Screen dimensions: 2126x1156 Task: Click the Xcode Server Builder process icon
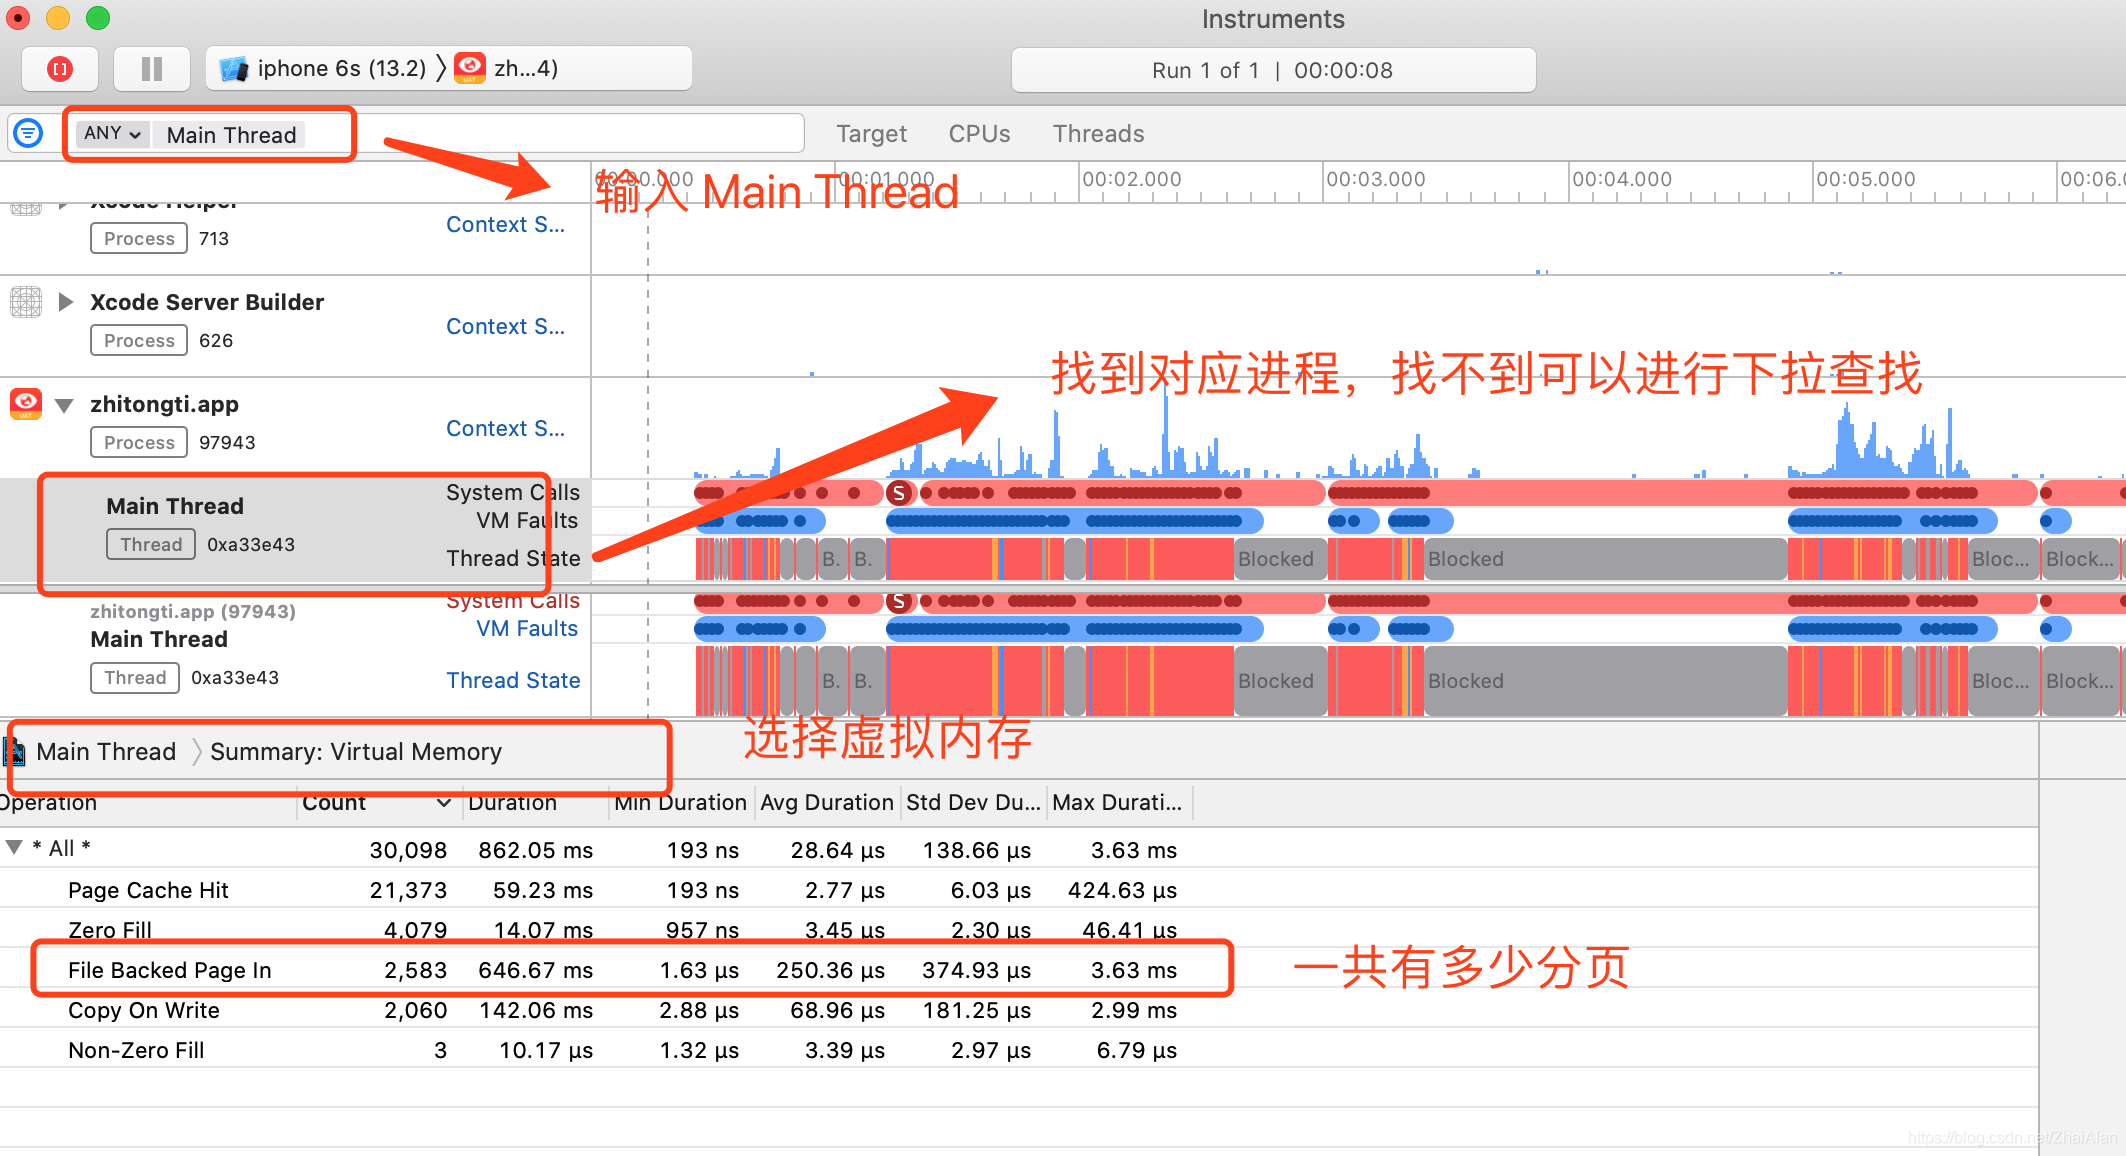(x=26, y=302)
